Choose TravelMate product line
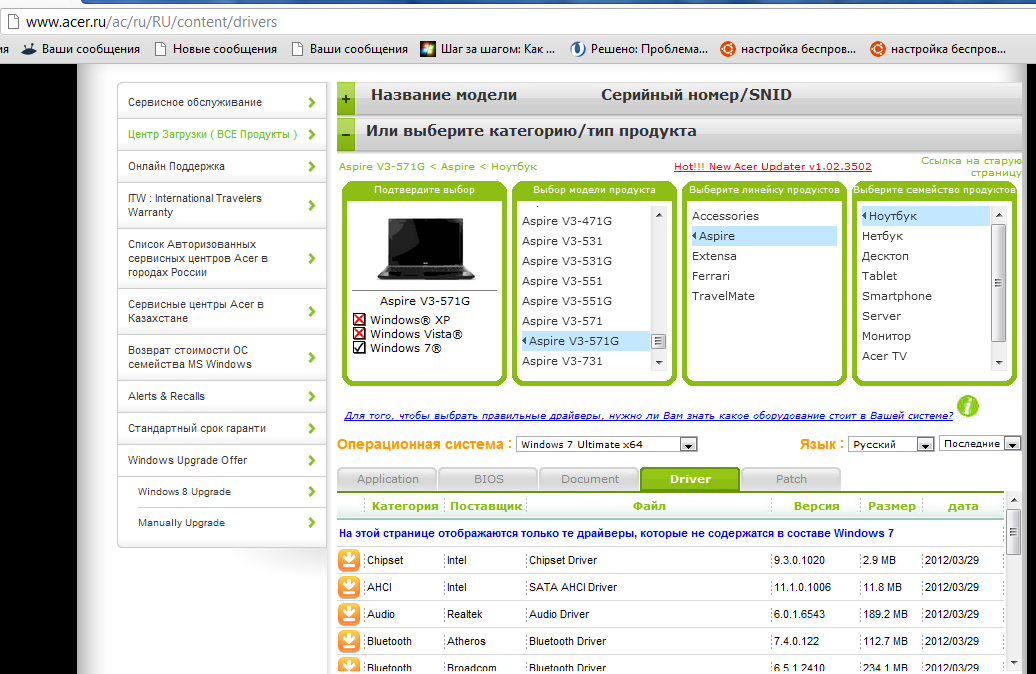 [x=723, y=296]
